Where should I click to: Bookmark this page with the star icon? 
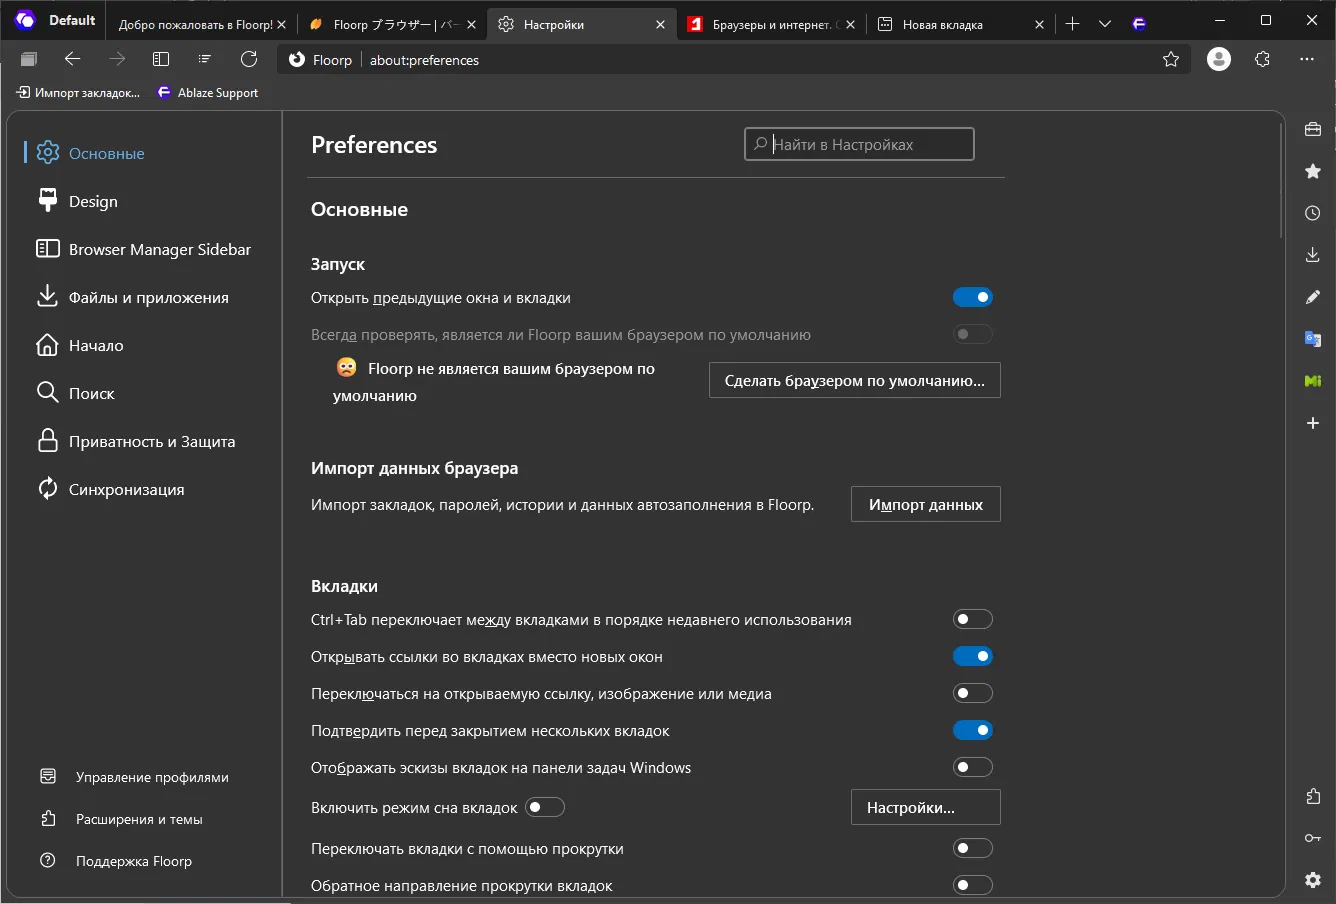(x=1171, y=60)
